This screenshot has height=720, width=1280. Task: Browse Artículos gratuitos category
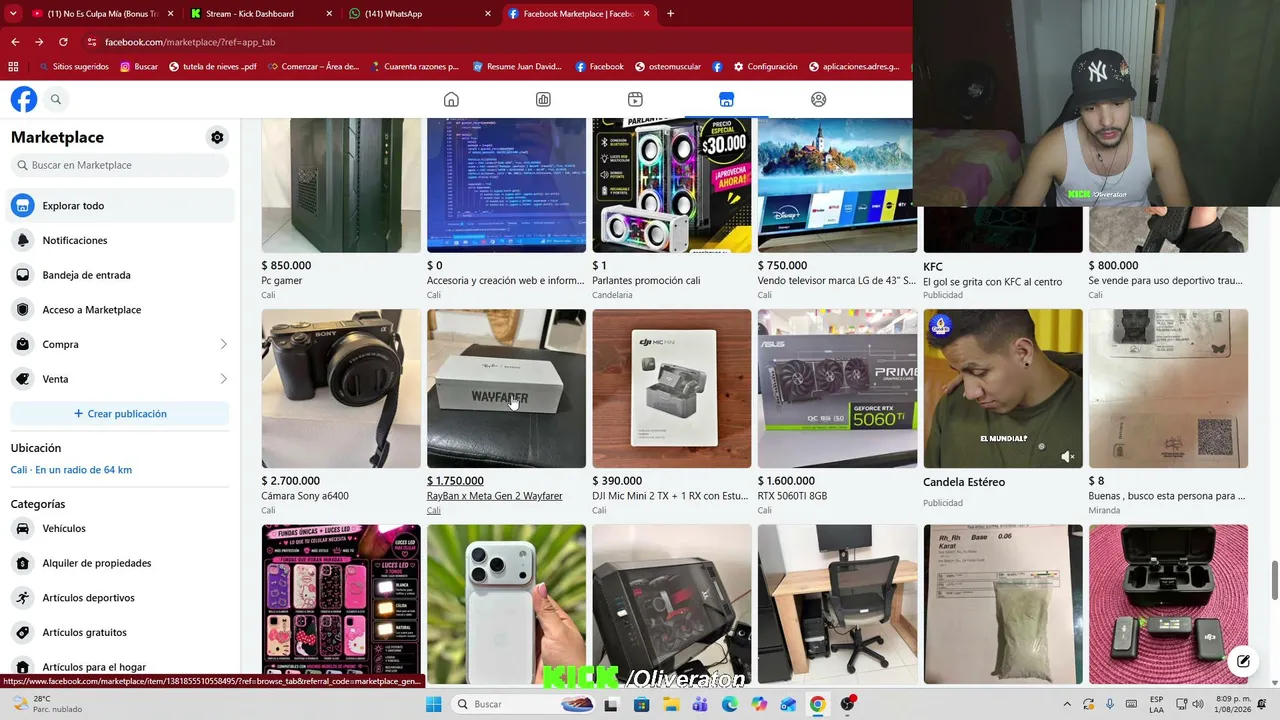pos(122,632)
